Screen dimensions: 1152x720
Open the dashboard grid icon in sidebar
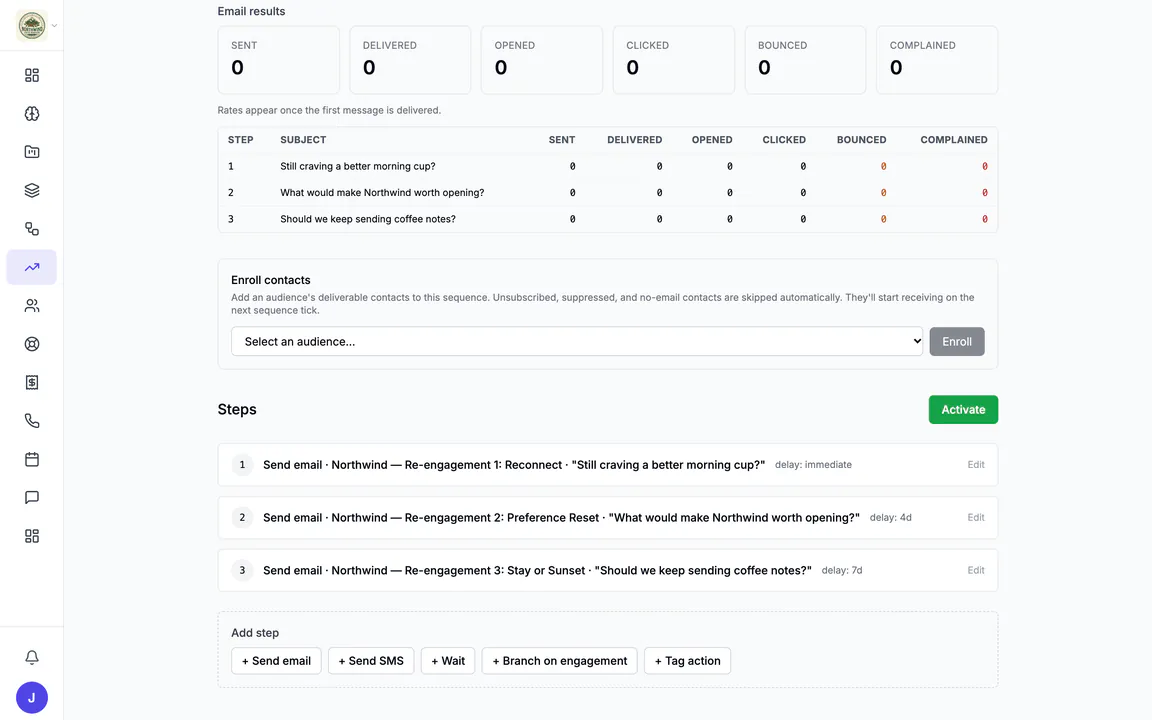point(32,75)
